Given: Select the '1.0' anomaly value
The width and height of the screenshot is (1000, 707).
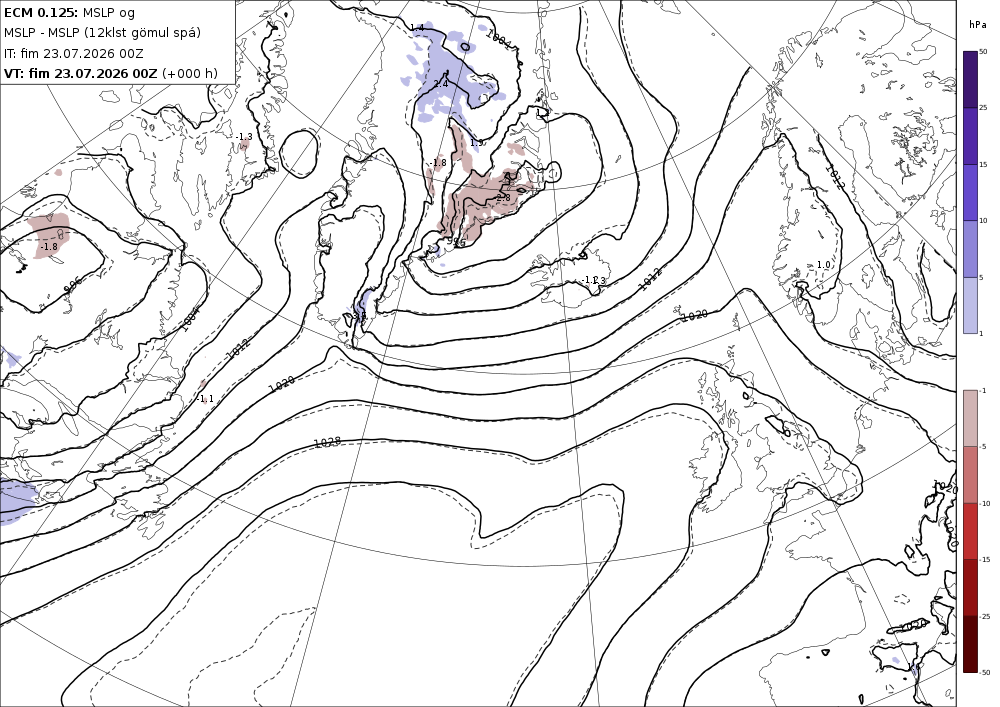Looking at the screenshot, I should click(x=823, y=265).
